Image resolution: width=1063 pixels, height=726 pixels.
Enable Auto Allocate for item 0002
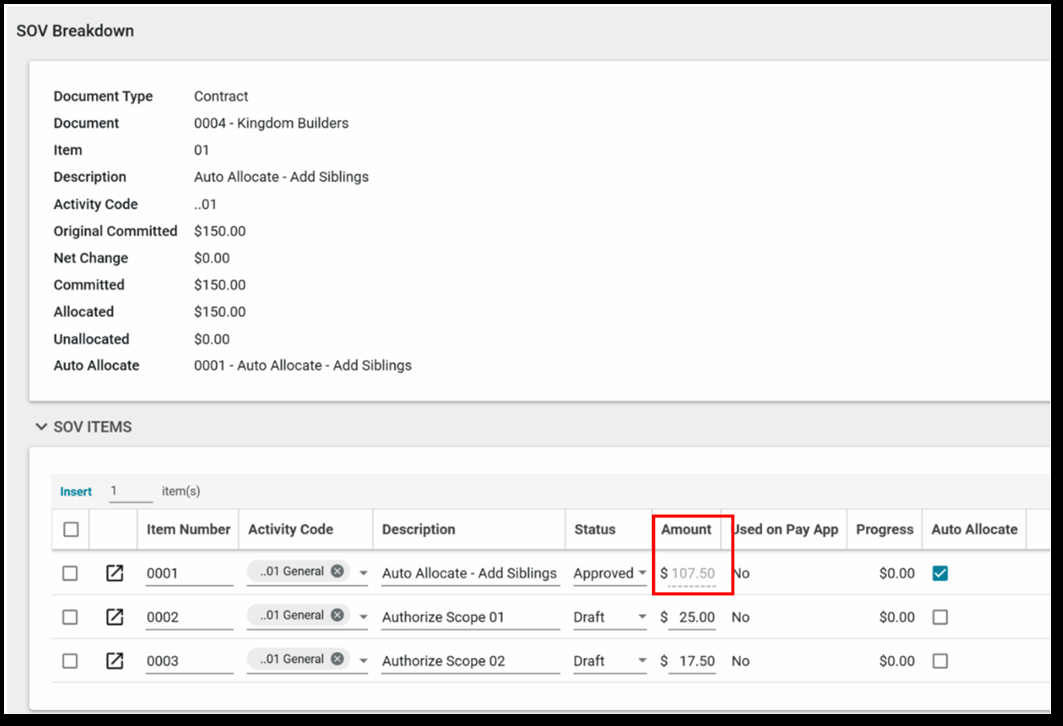(x=940, y=618)
